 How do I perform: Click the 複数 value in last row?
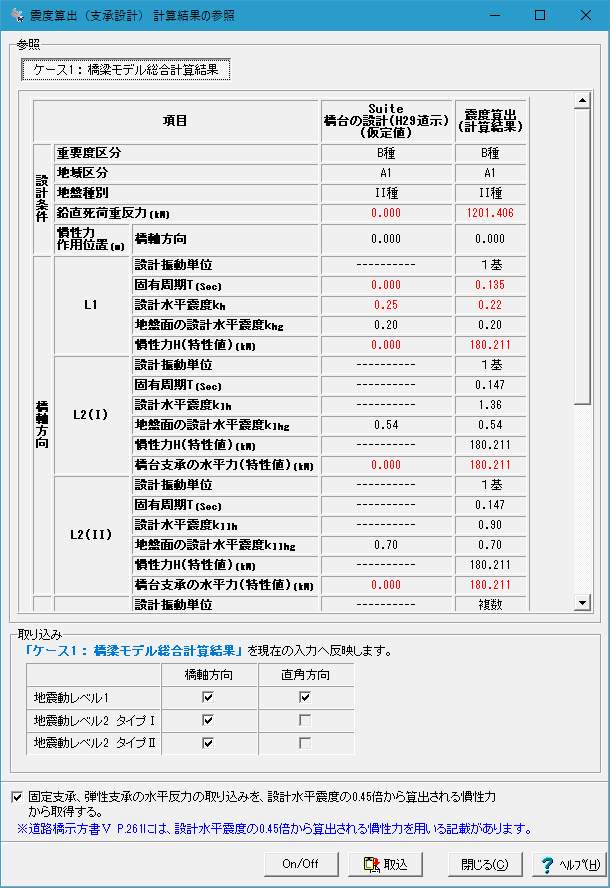(490, 604)
